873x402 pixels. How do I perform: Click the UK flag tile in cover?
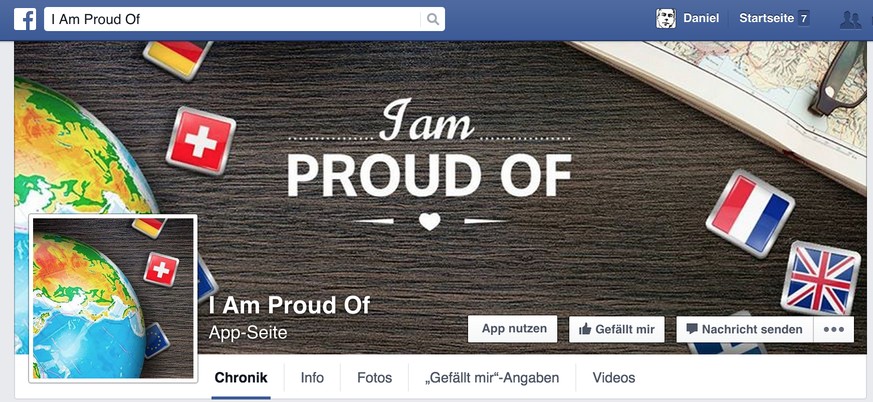pos(821,278)
